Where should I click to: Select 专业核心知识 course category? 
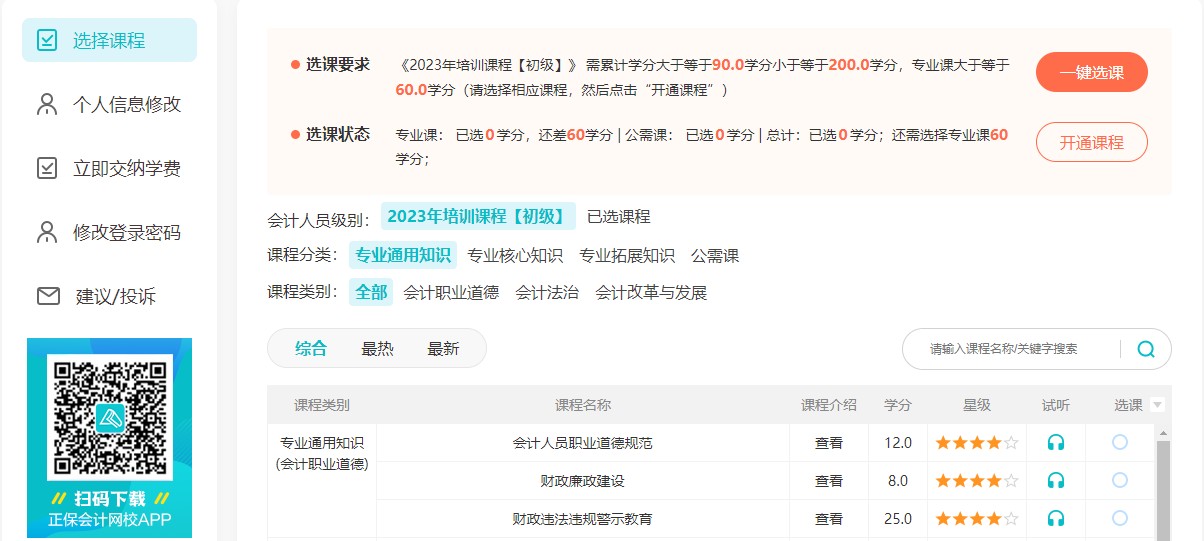[515, 255]
